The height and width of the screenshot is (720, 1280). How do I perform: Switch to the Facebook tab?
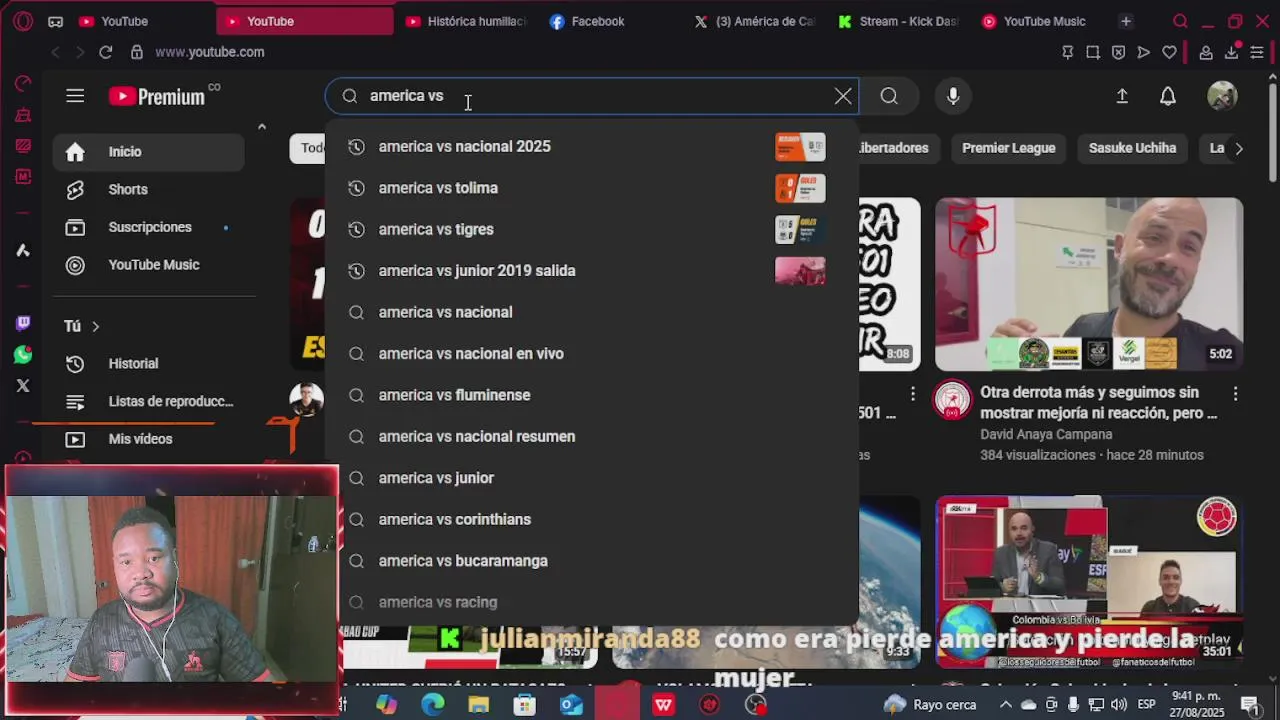pyautogui.click(x=587, y=21)
